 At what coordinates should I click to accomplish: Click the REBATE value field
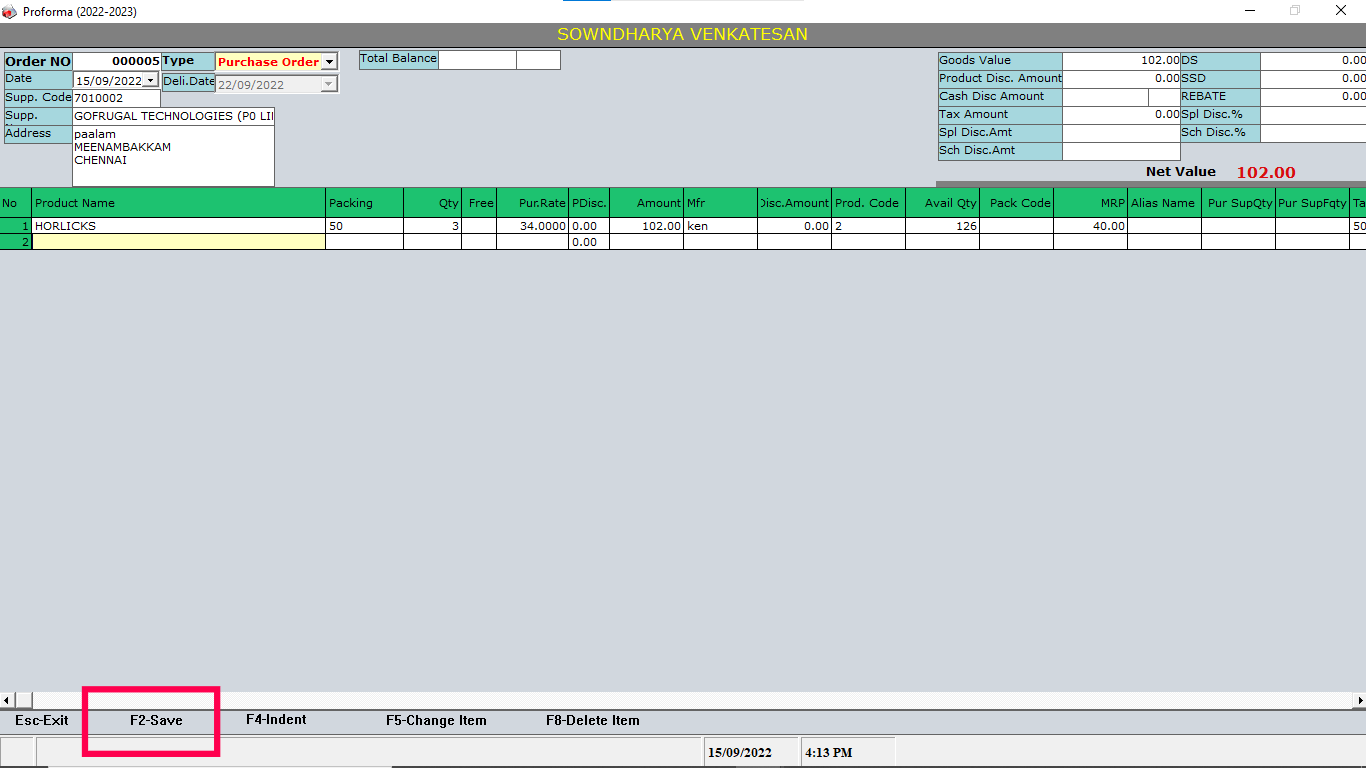click(1313, 97)
